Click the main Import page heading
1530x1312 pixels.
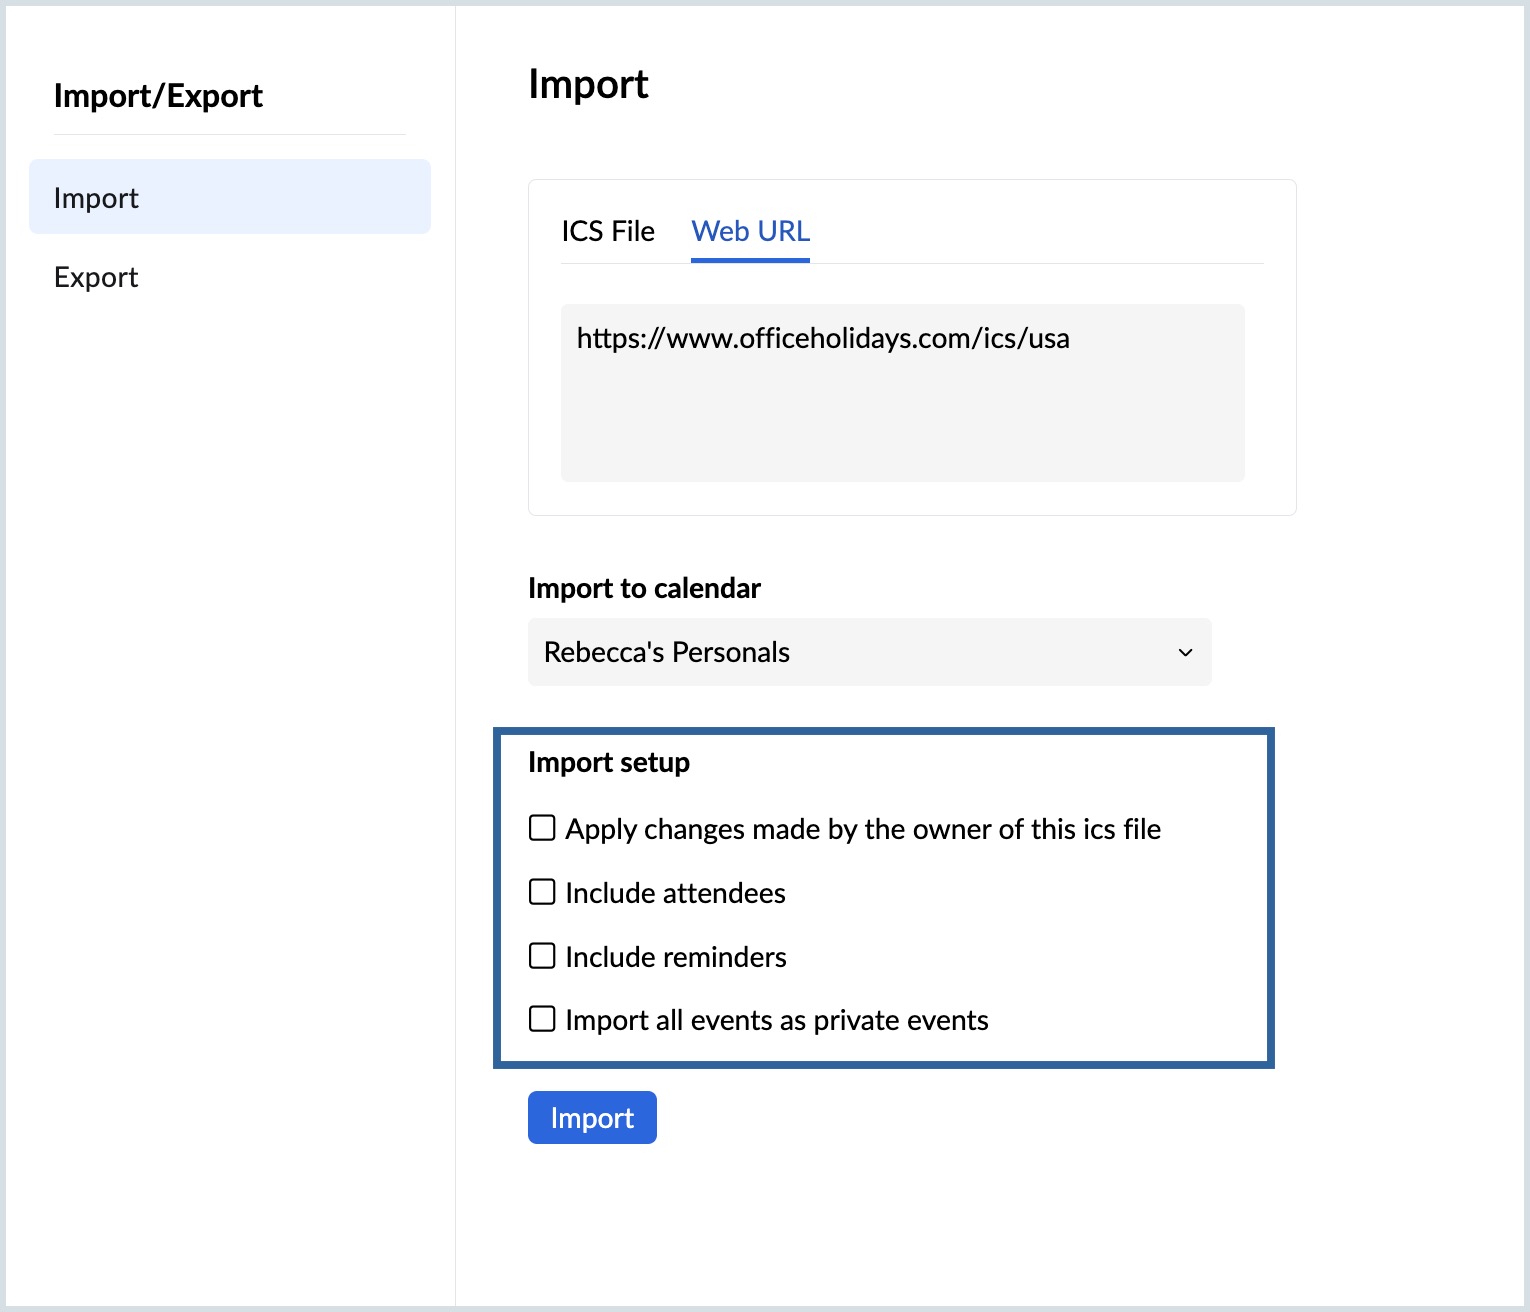pyautogui.click(x=588, y=84)
